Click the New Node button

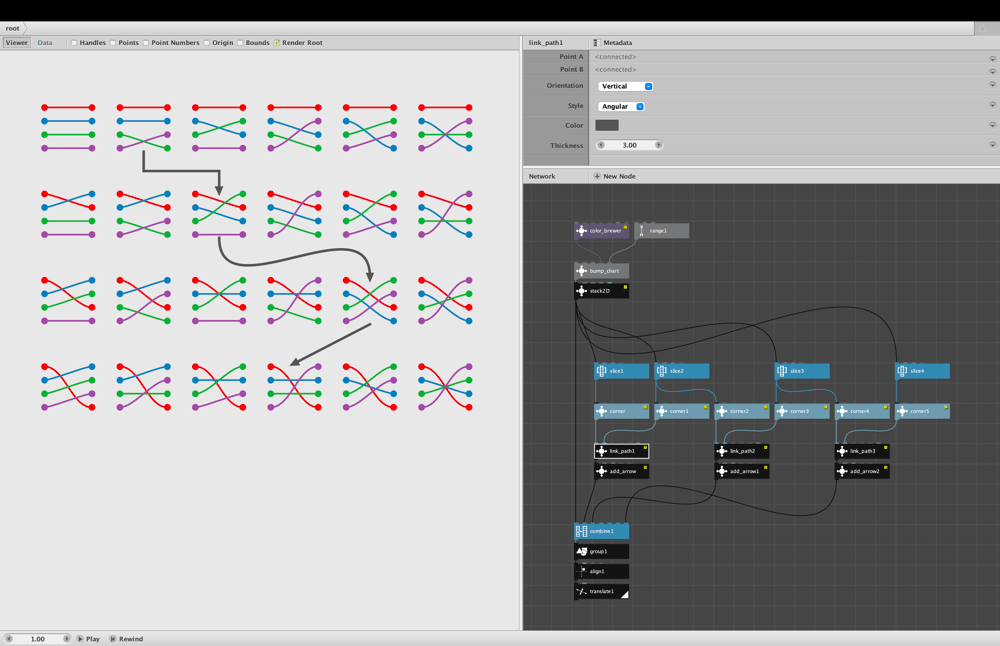(x=615, y=176)
